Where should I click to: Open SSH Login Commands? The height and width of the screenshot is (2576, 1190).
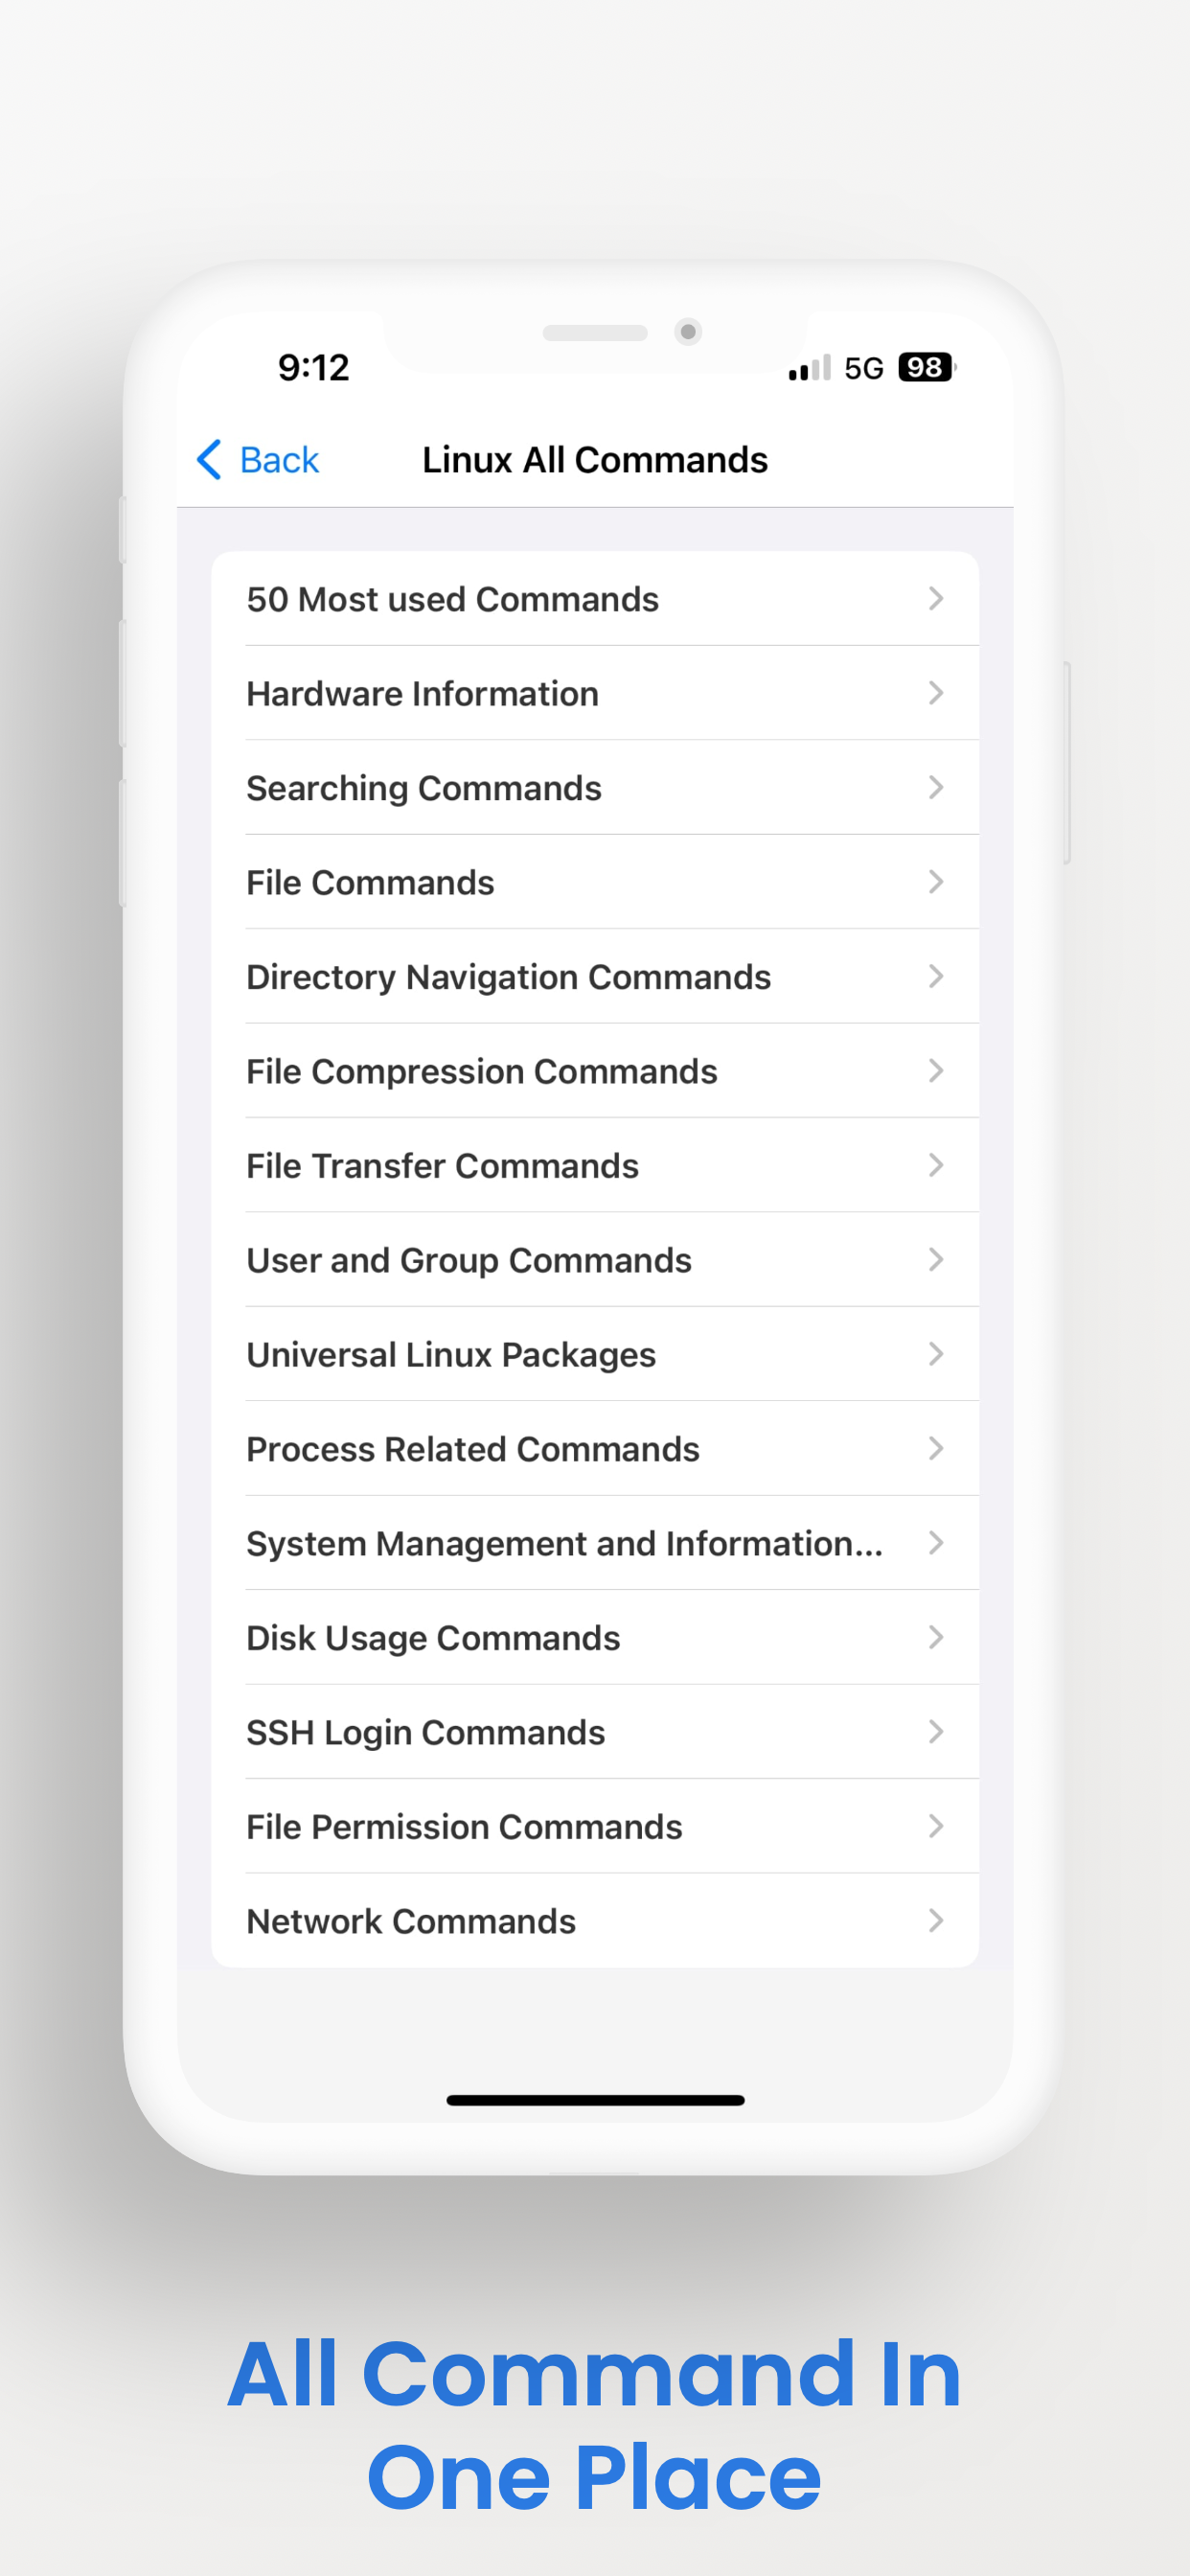[595, 1732]
